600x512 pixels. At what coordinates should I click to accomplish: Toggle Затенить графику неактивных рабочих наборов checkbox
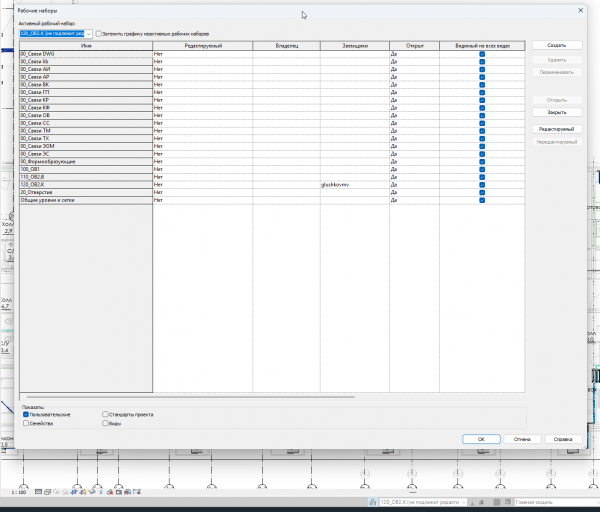[x=99, y=34]
